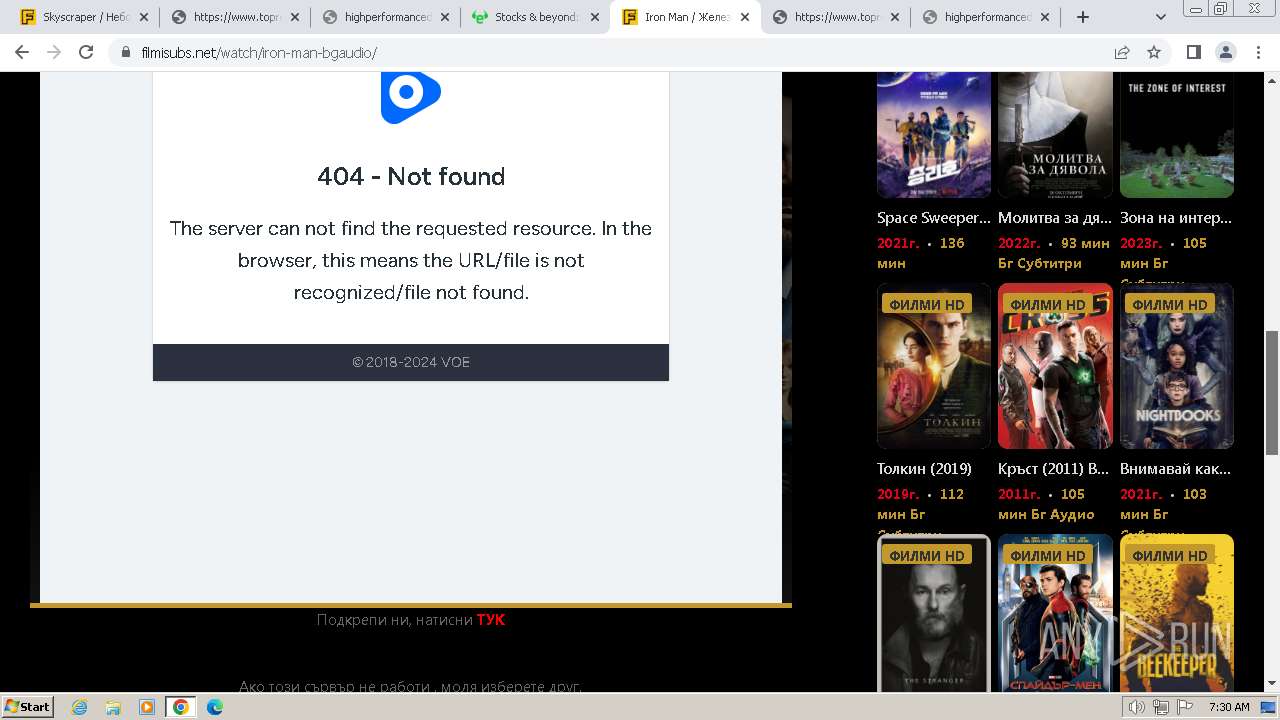Open Chrome three-dot menu
Screen dimensions: 1280x720
1258,52
